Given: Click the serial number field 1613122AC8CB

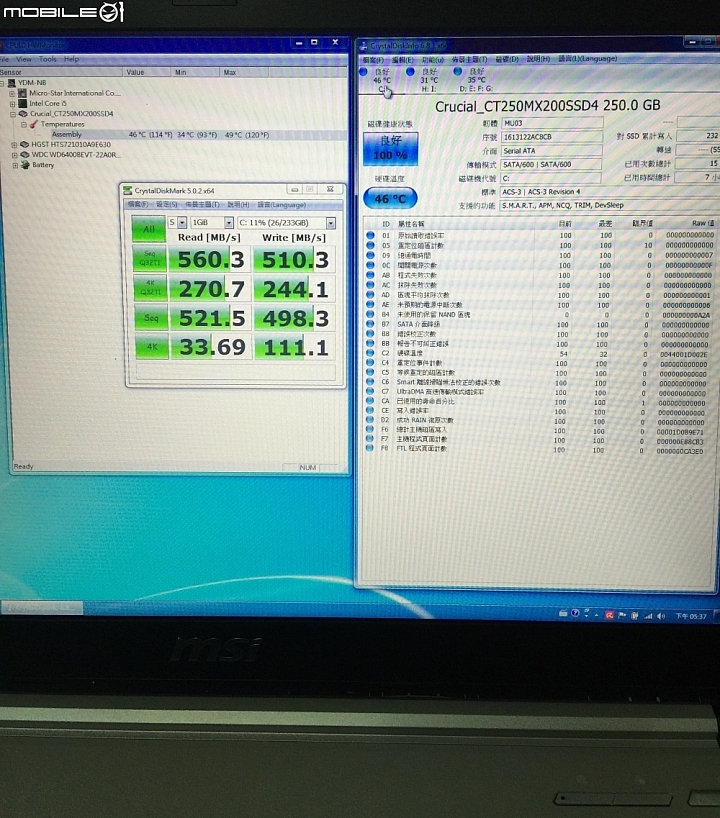Looking at the screenshot, I should click(x=552, y=137).
